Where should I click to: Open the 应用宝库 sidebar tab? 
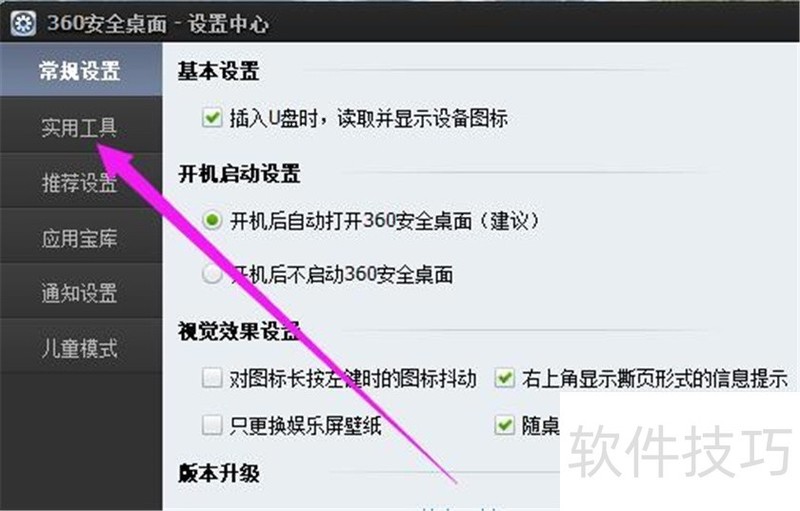point(81,238)
